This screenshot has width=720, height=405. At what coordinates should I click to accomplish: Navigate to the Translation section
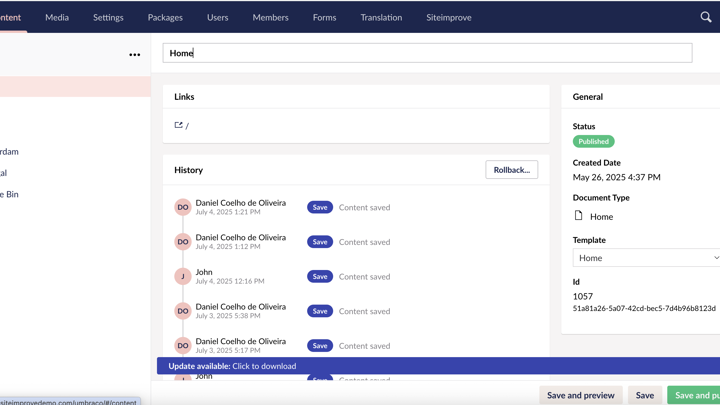[381, 17]
